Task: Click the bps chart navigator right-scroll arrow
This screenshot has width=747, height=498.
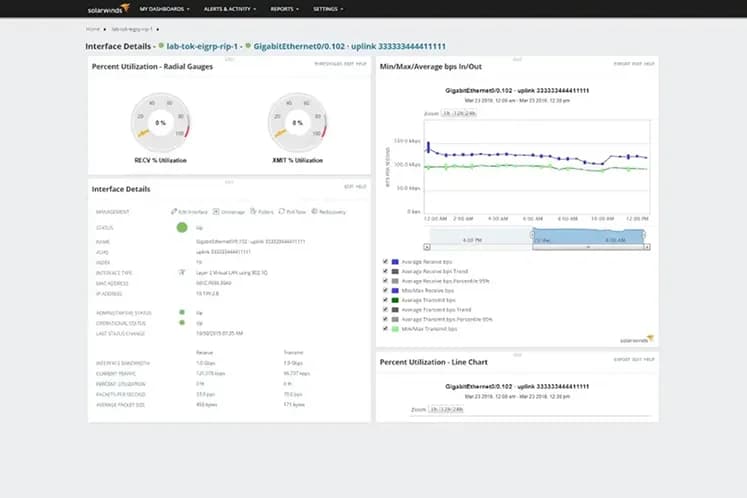Action: click(647, 247)
